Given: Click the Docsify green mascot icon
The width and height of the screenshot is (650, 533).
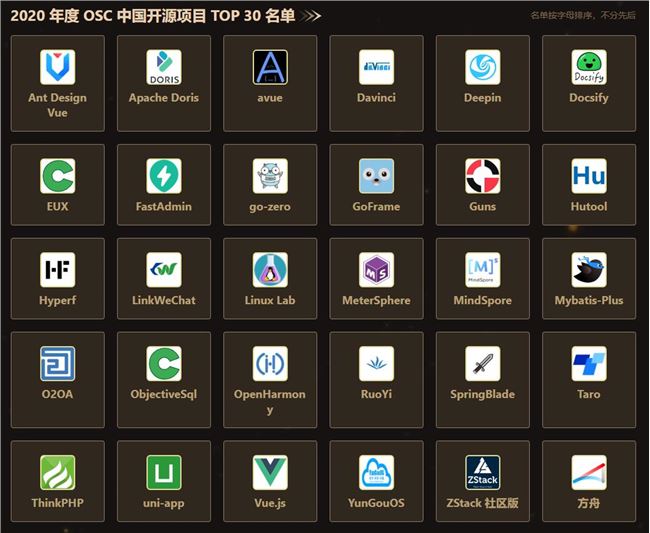Looking at the screenshot, I should (589, 67).
